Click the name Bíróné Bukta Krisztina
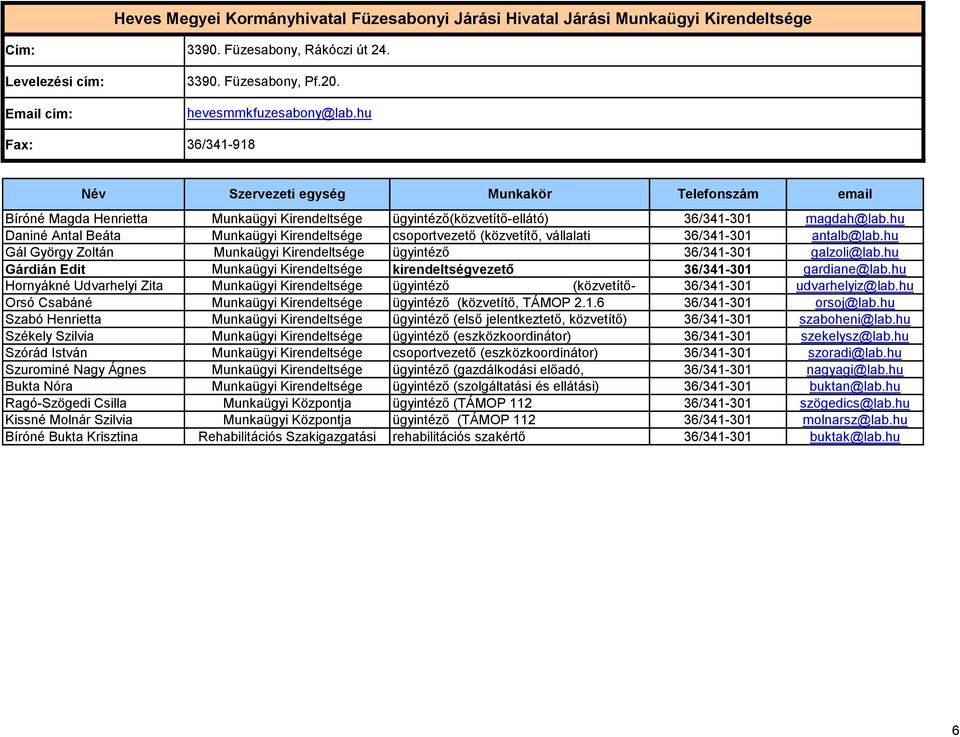Viewport: 960px width, 737px height. (x=72, y=436)
